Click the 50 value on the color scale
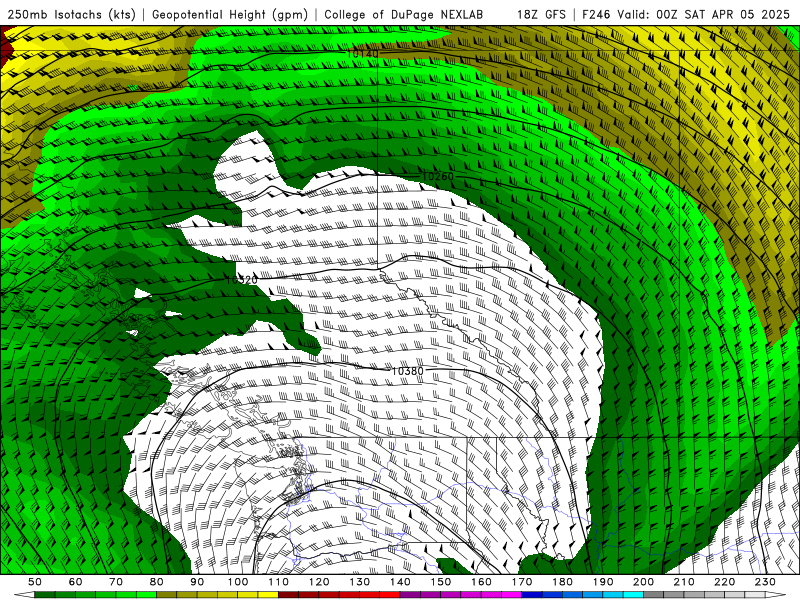This screenshot has height=600, width=800. (x=35, y=582)
